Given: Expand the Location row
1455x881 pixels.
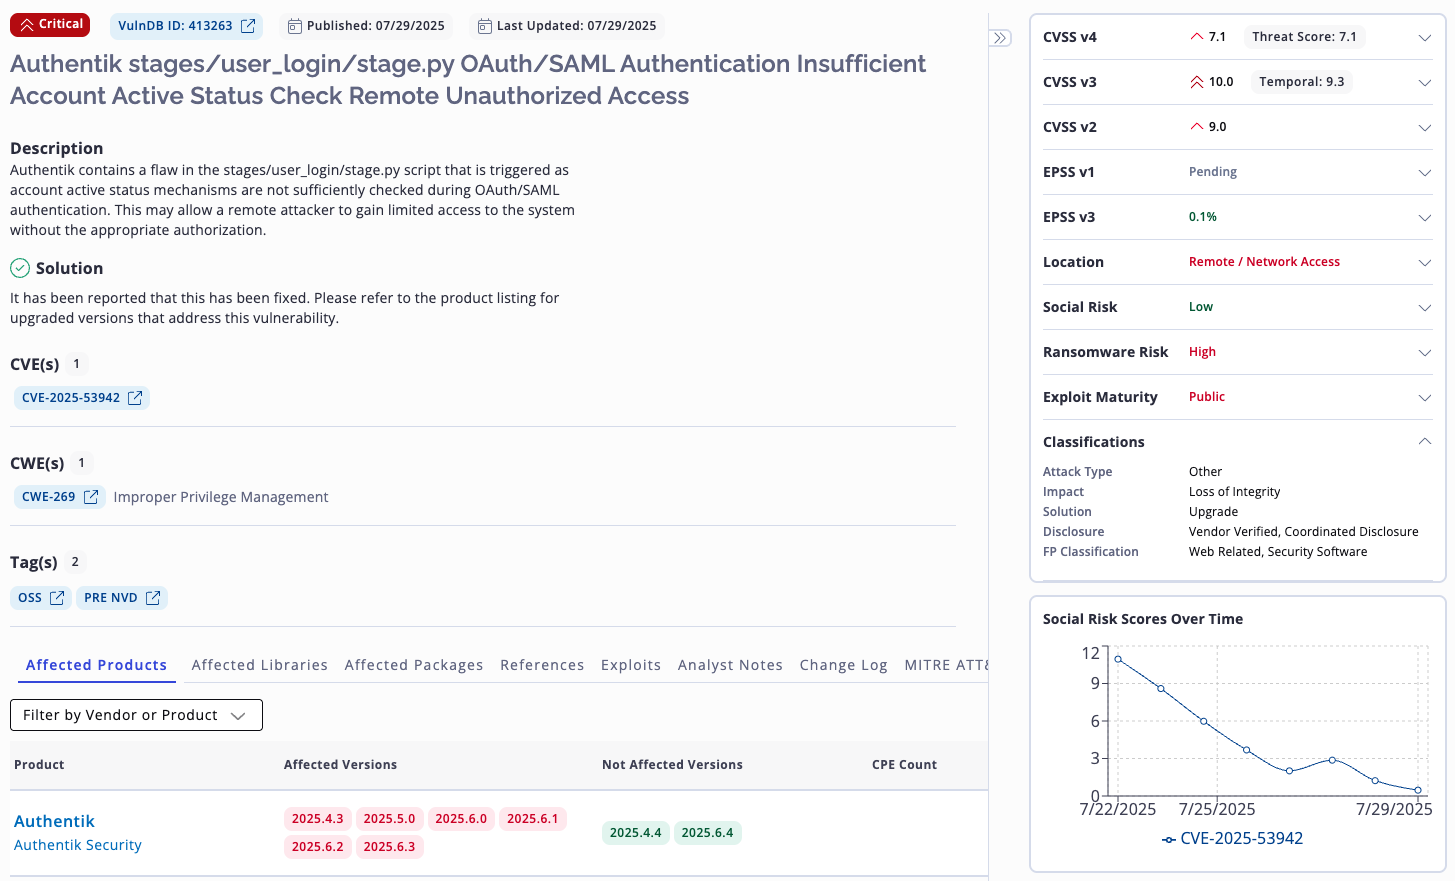Looking at the screenshot, I should [1425, 263].
